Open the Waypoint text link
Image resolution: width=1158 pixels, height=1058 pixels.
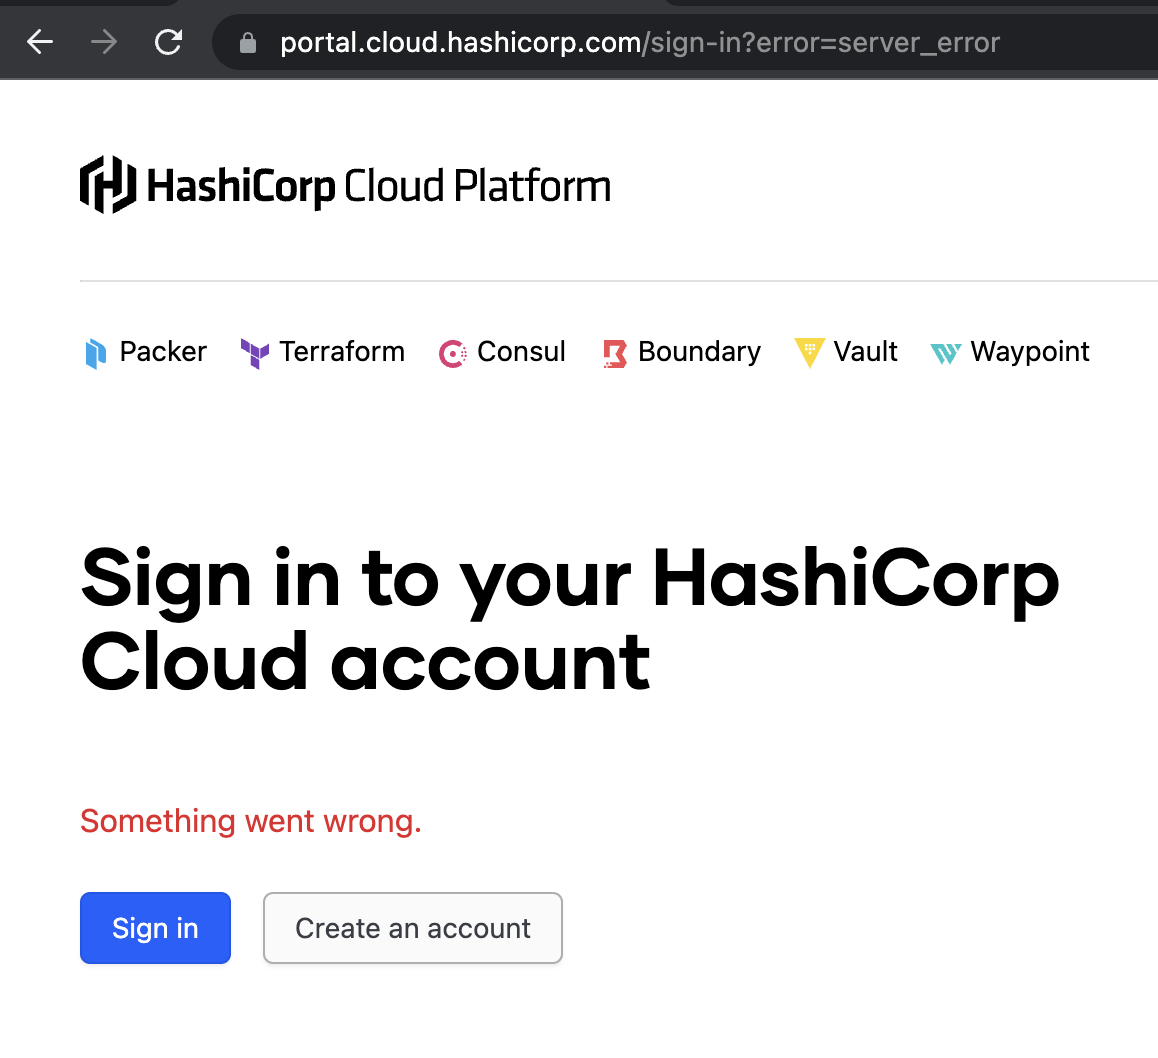[1030, 352]
